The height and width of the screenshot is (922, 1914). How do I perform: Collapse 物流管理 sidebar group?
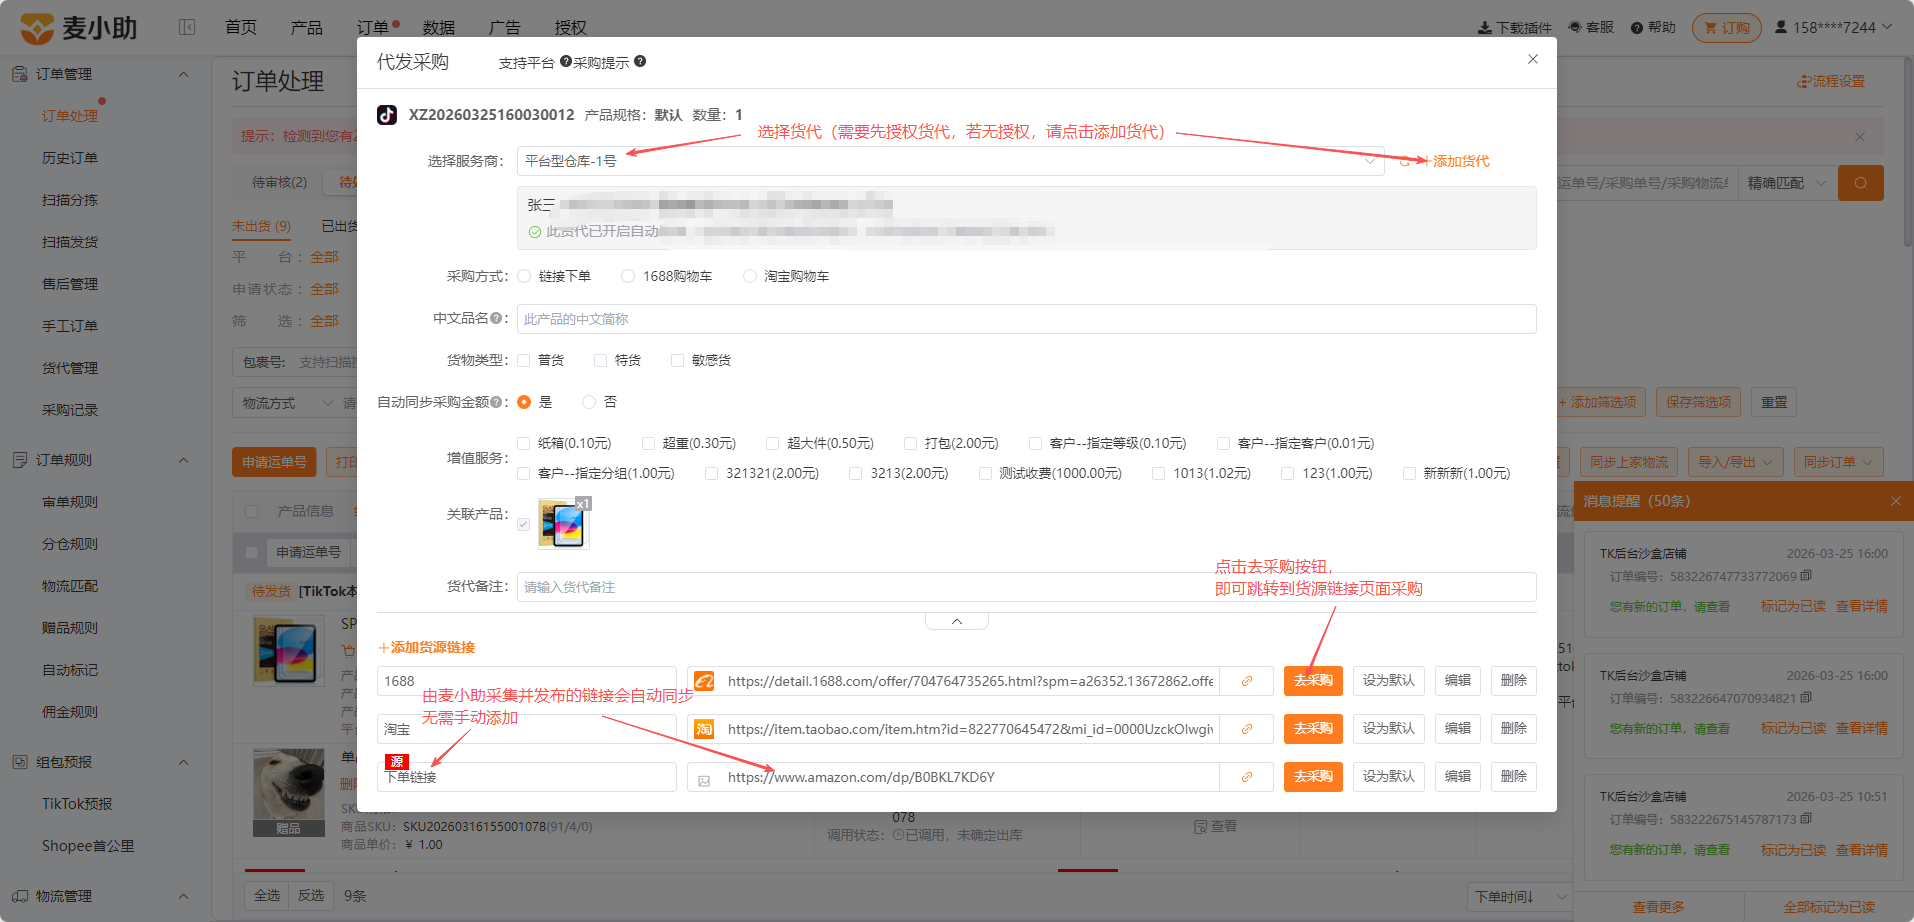tap(183, 896)
